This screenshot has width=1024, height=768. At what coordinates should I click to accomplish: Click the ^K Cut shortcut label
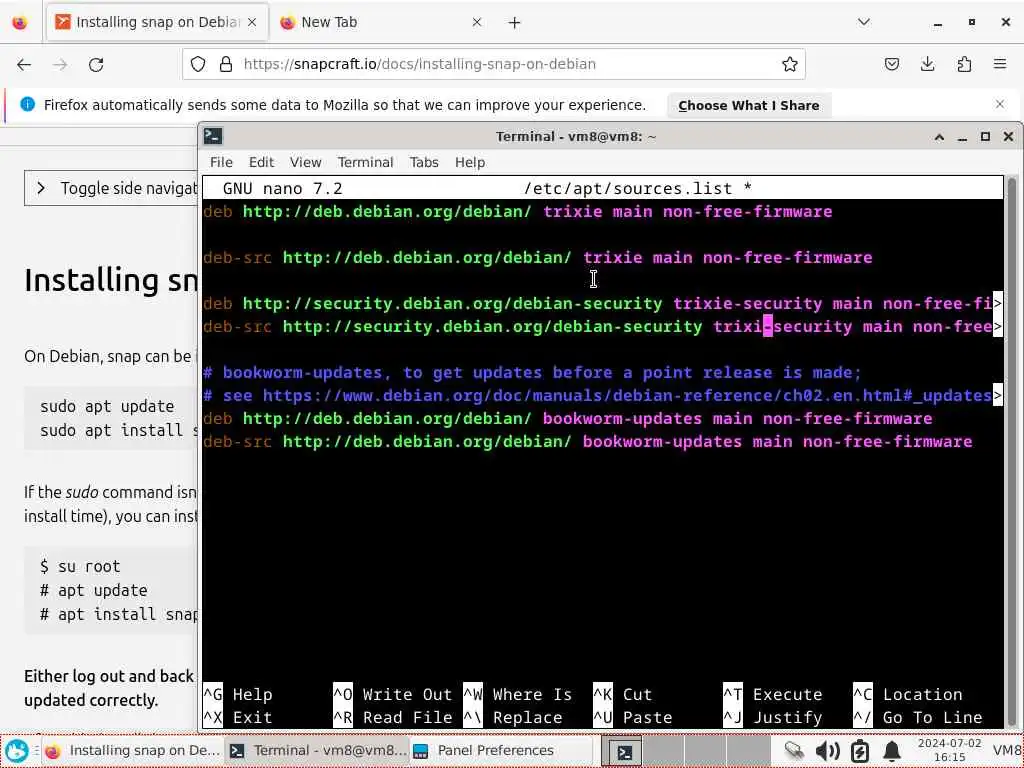tap(622, 694)
